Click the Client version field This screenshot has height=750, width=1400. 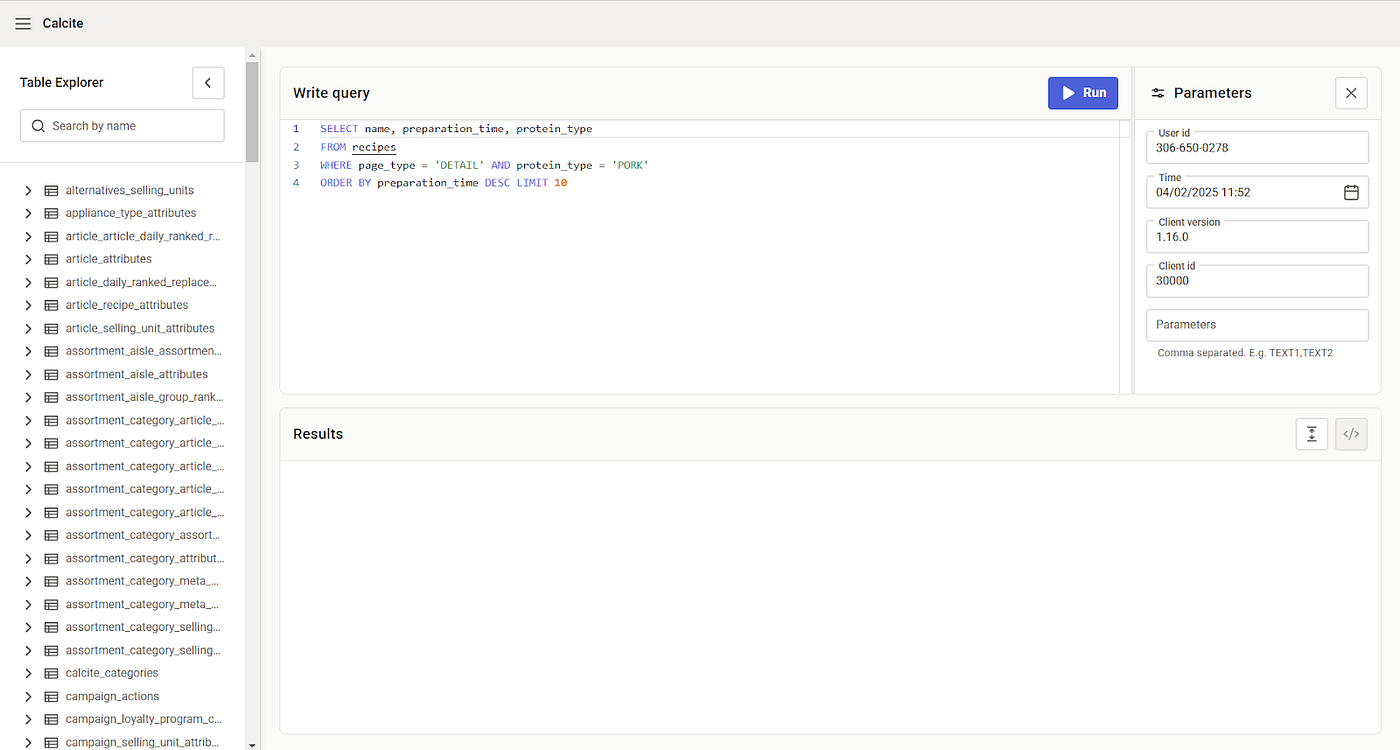1257,238
